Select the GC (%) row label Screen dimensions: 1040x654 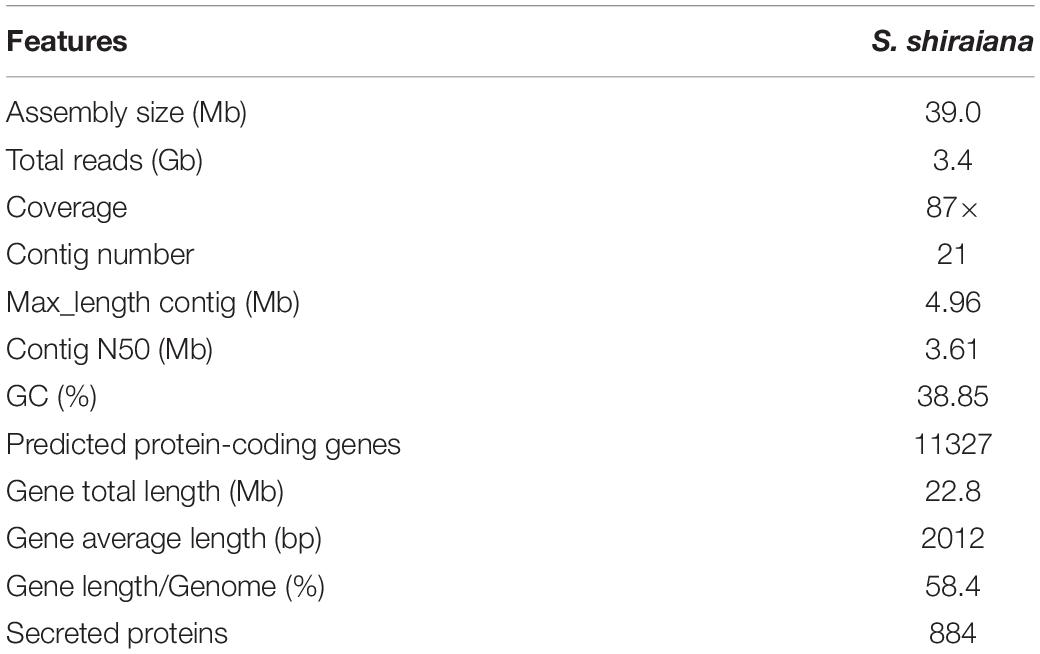[52, 397]
